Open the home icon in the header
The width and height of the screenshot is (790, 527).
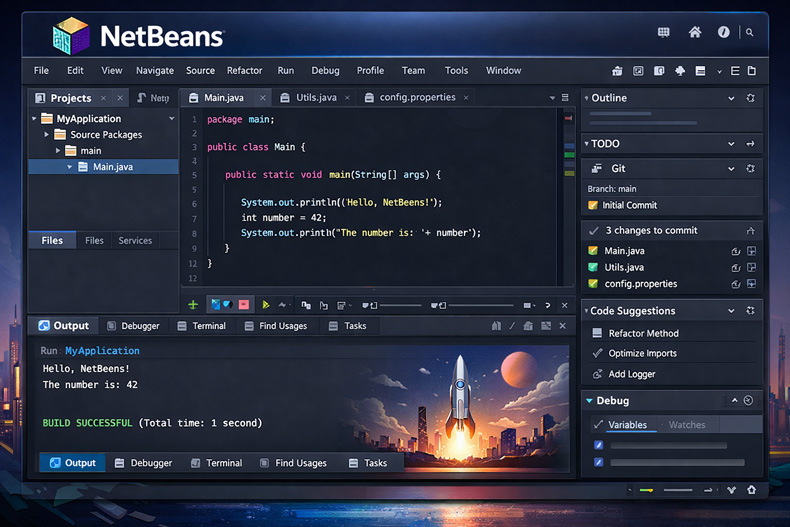click(695, 32)
